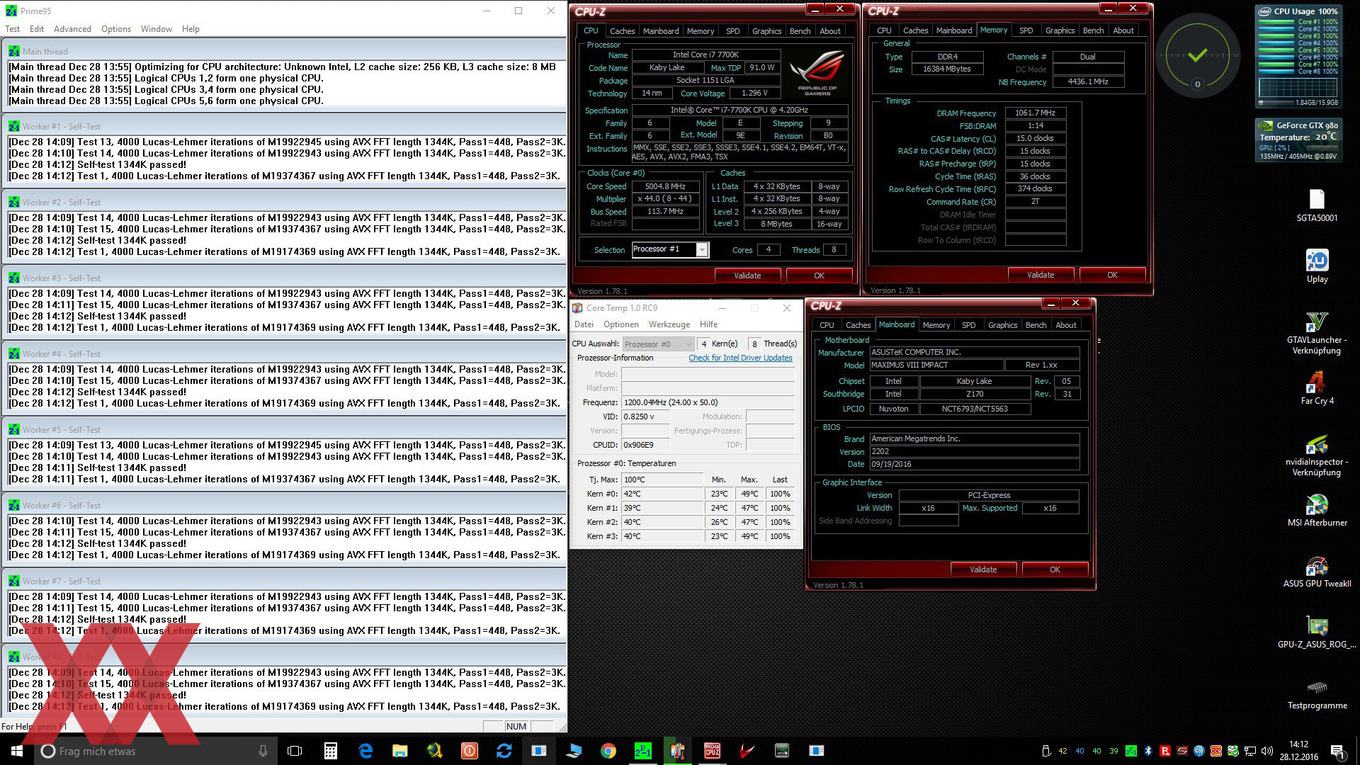This screenshot has height=765, width=1360.
Task: Open the Test menu in Prime95
Action: 13,29
